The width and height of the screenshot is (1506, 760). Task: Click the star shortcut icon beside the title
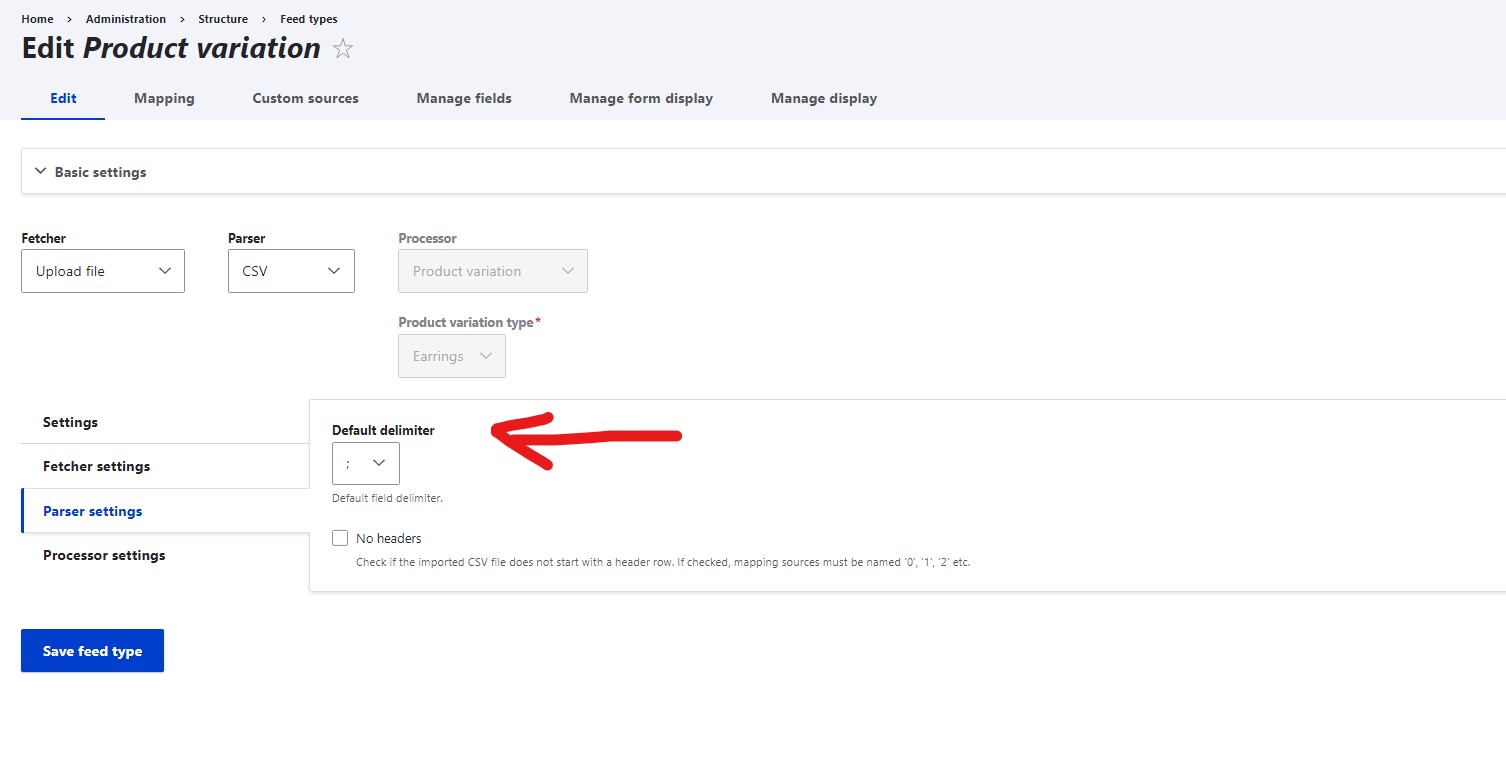[343, 49]
